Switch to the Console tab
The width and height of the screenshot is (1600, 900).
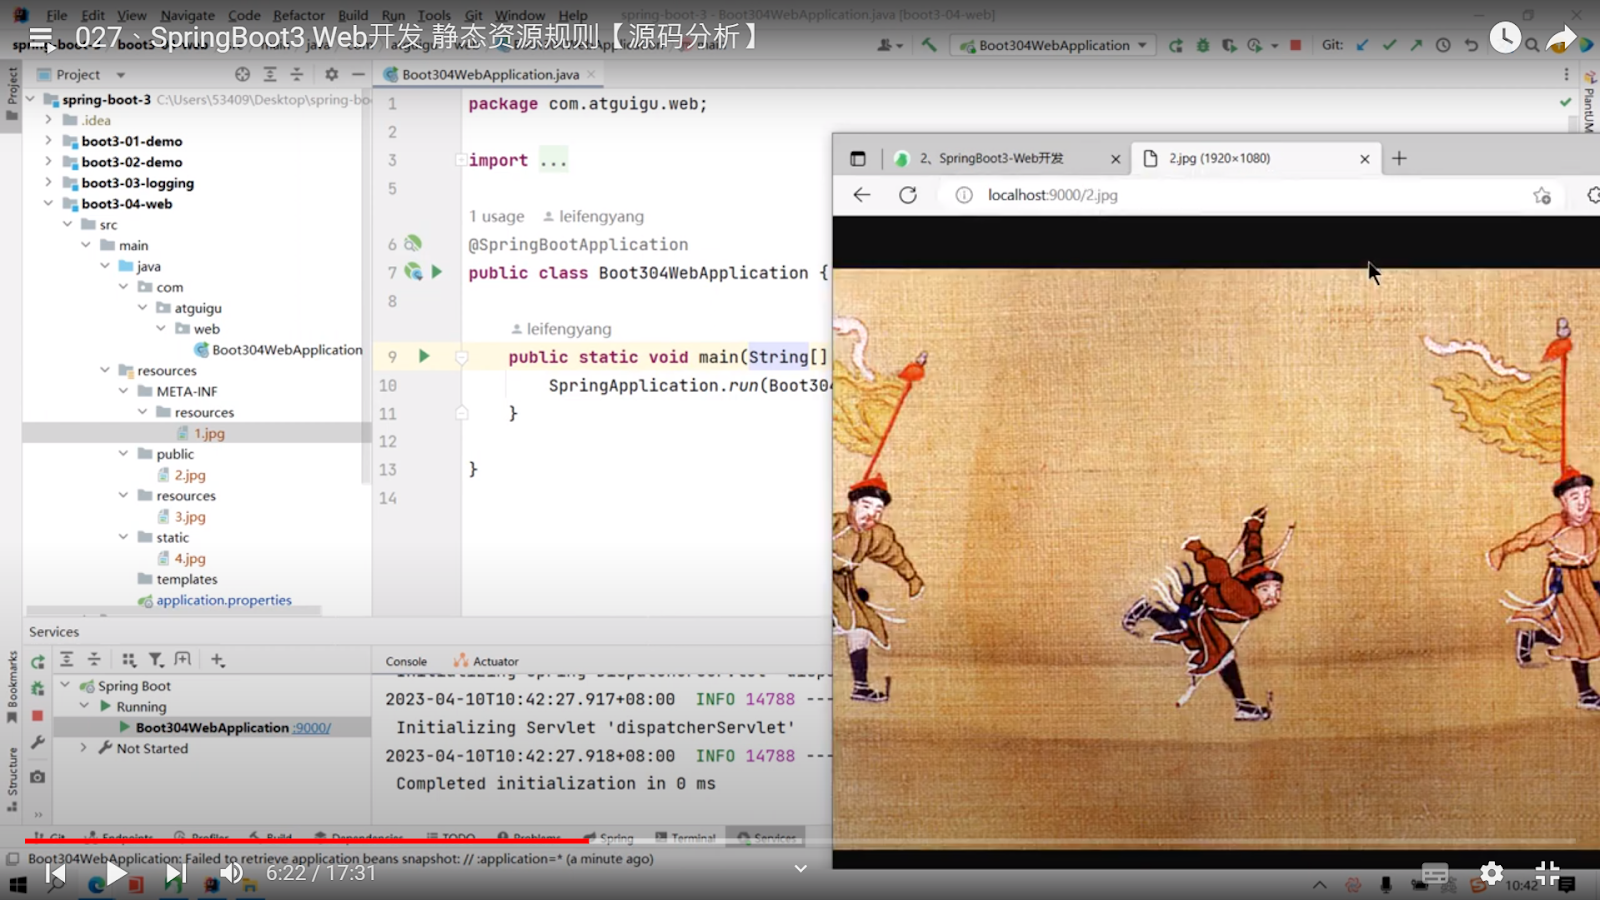tap(406, 661)
